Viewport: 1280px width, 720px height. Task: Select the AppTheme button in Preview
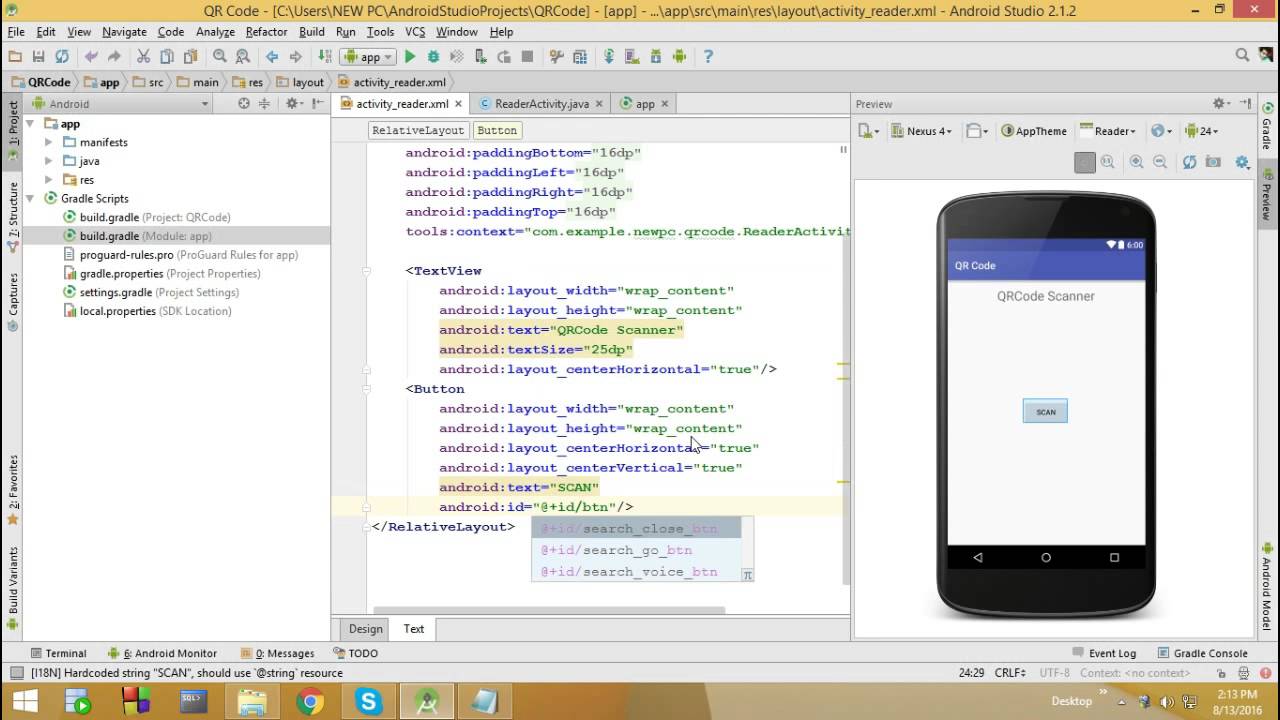tap(1034, 131)
